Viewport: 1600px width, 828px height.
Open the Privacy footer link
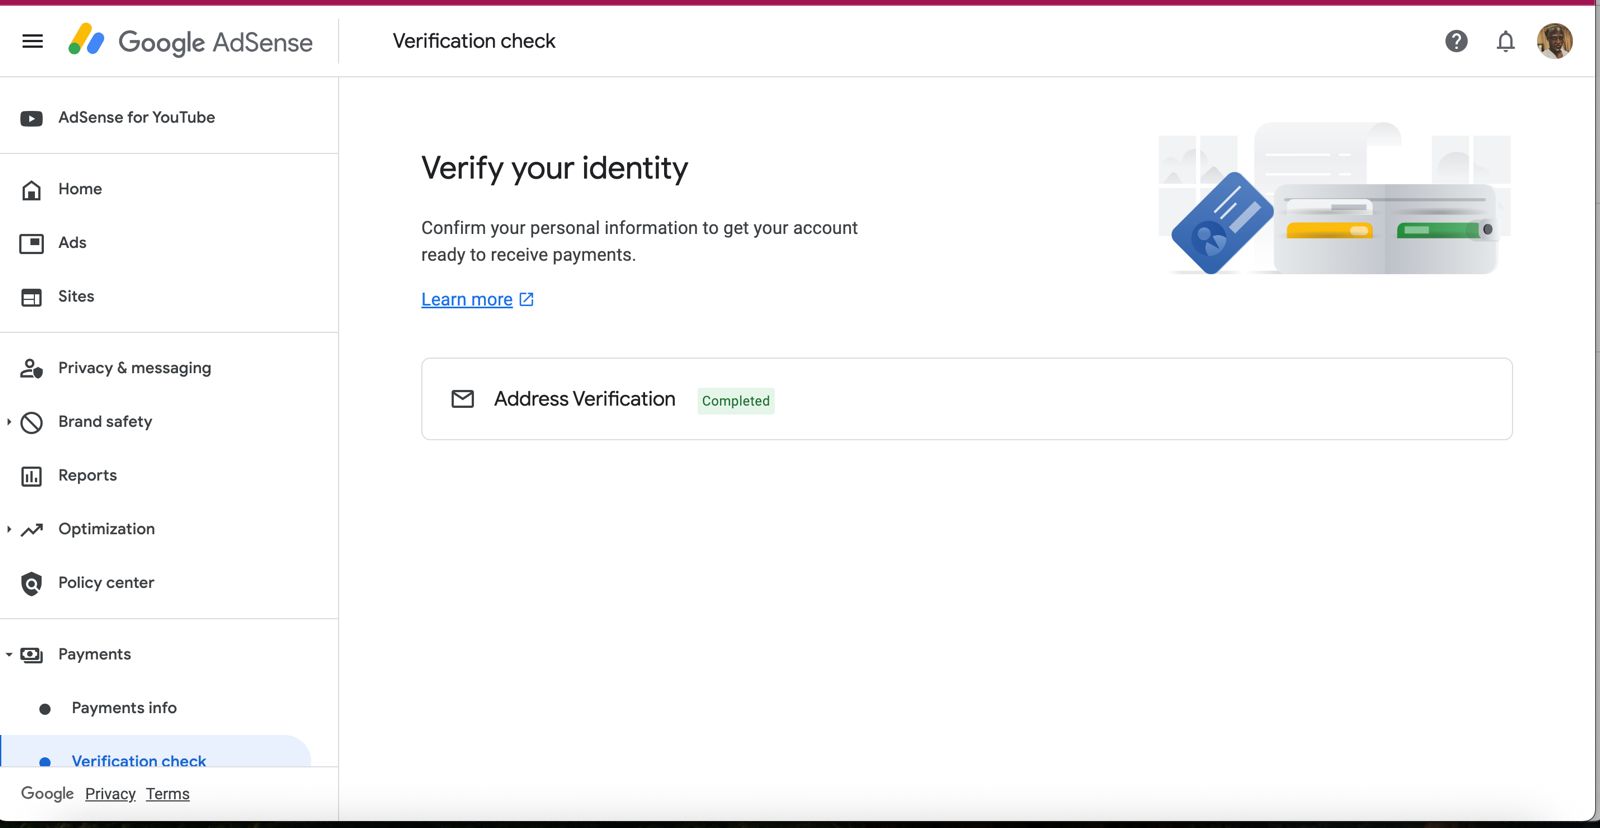point(110,794)
